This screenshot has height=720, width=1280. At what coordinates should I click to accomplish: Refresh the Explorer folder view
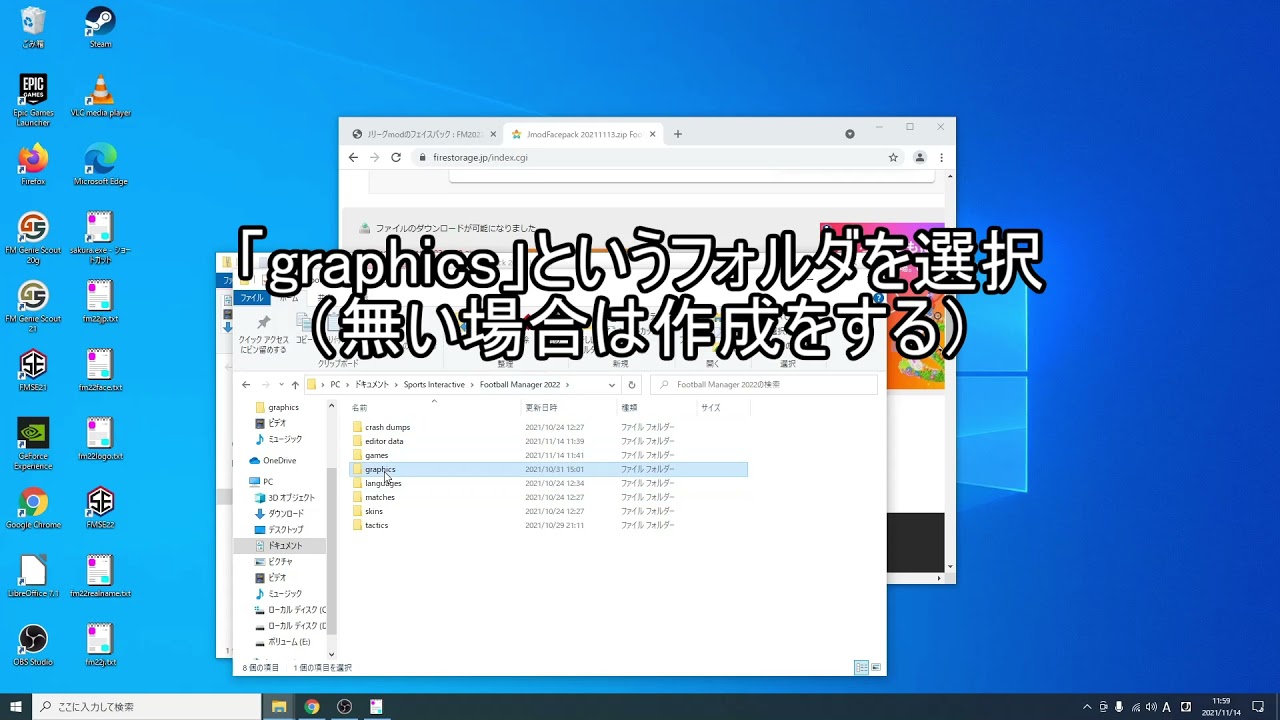pyautogui.click(x=631, y=384)
